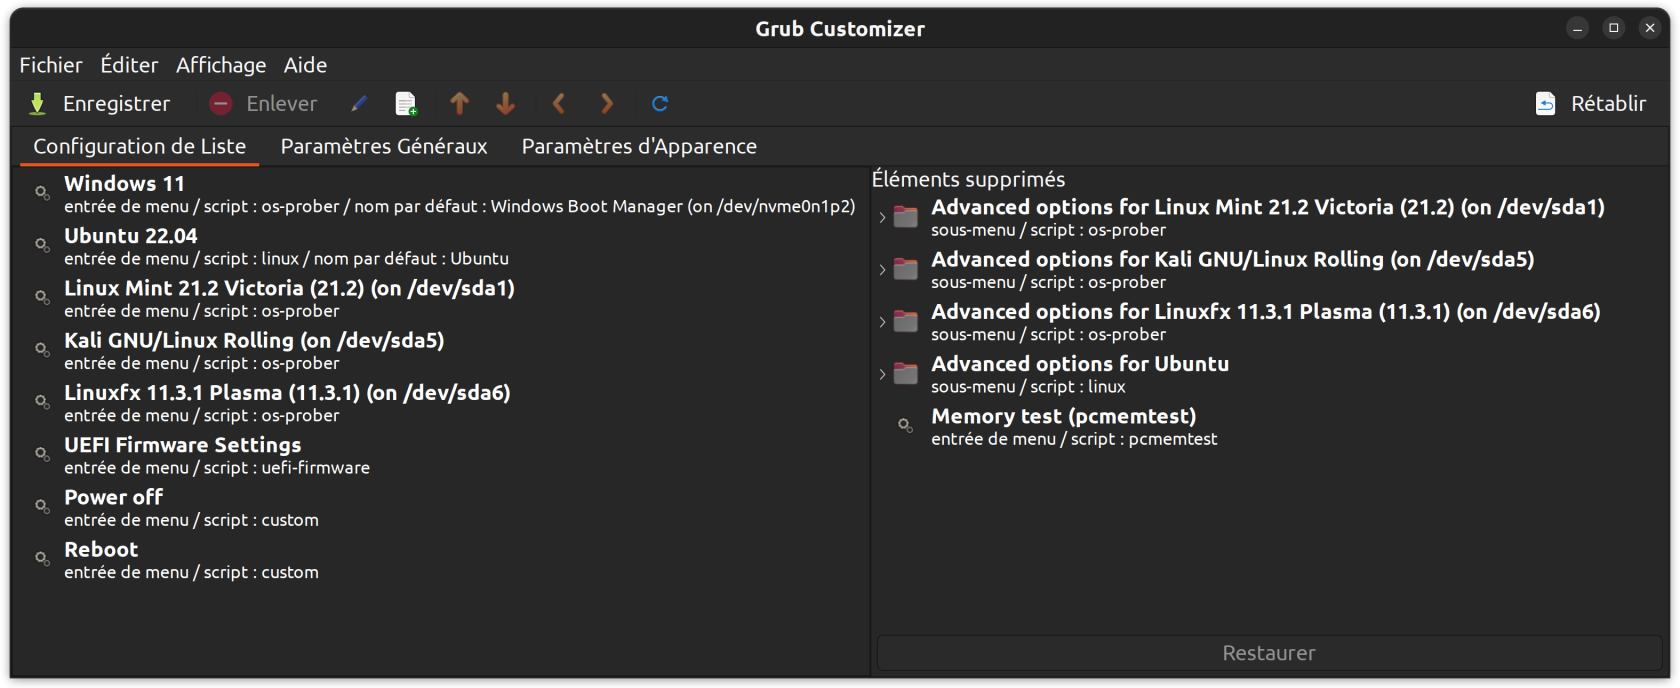
Task: Click the folder icon of Advanced options for Linux Mint
Action: click(906, 217)
